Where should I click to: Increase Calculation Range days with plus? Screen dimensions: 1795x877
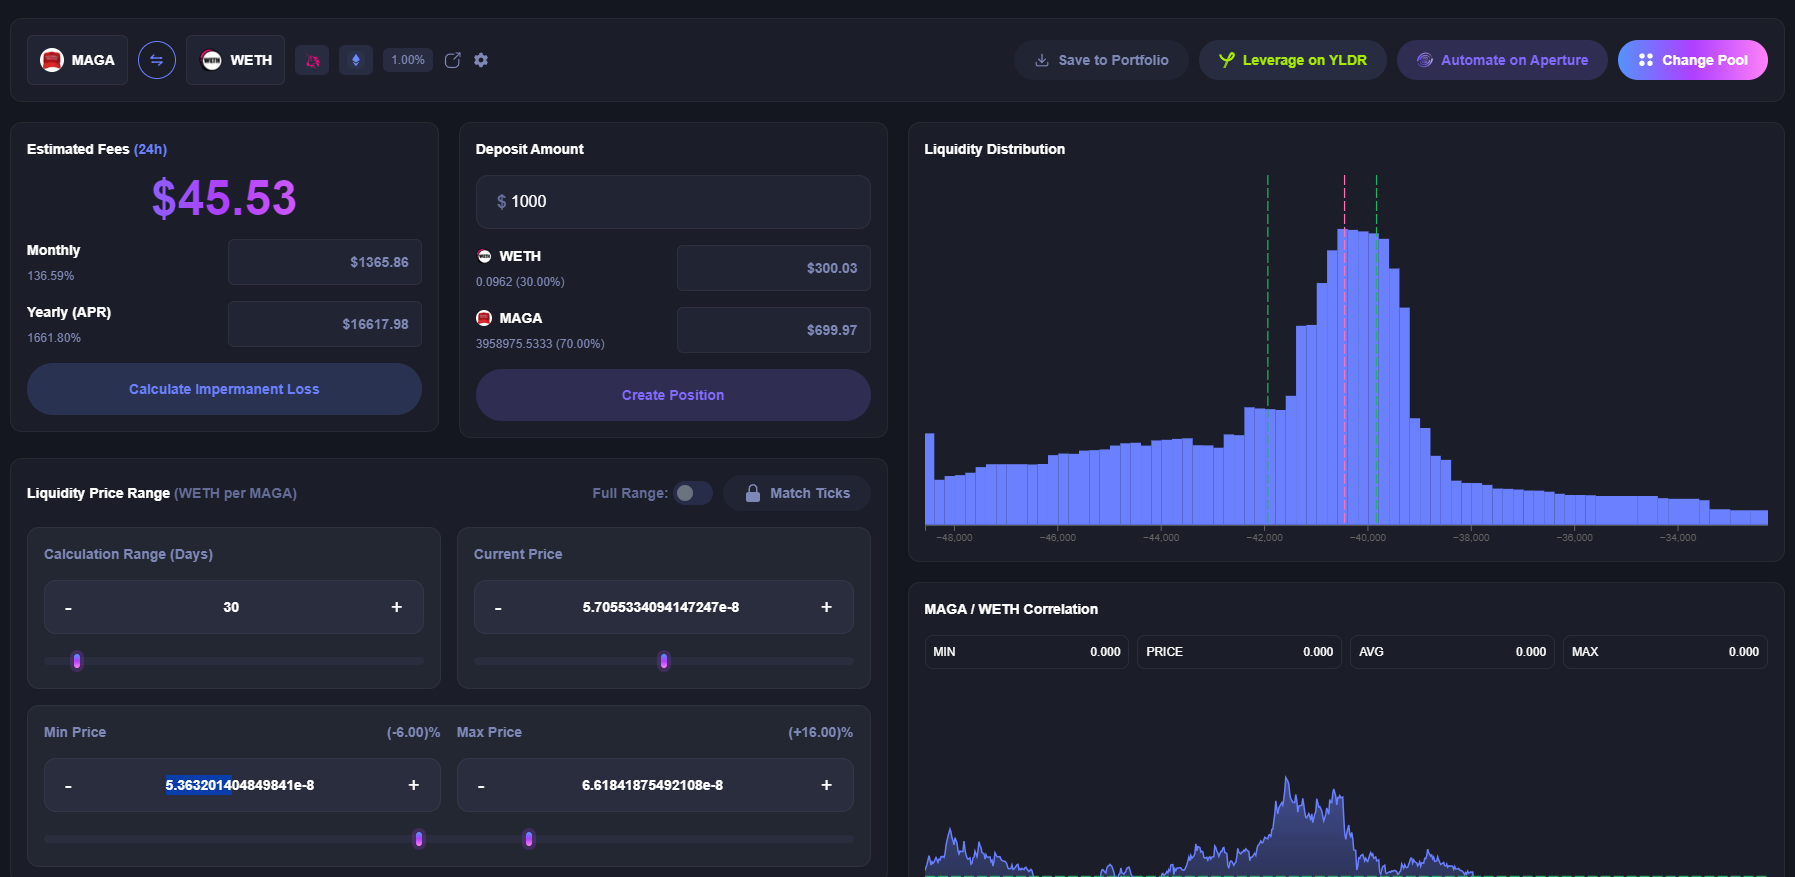(x=397, y=607)
